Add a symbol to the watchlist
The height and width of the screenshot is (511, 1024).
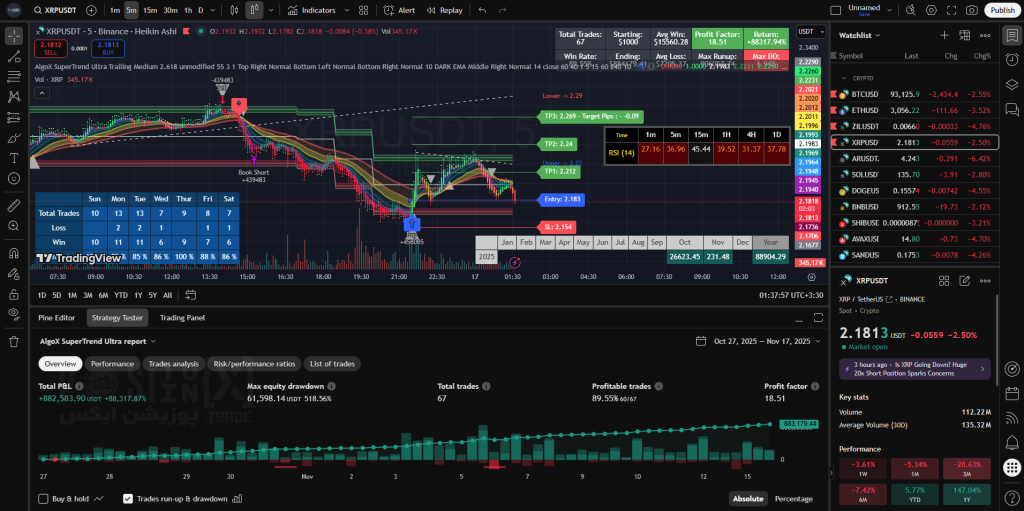pos(944,35)
